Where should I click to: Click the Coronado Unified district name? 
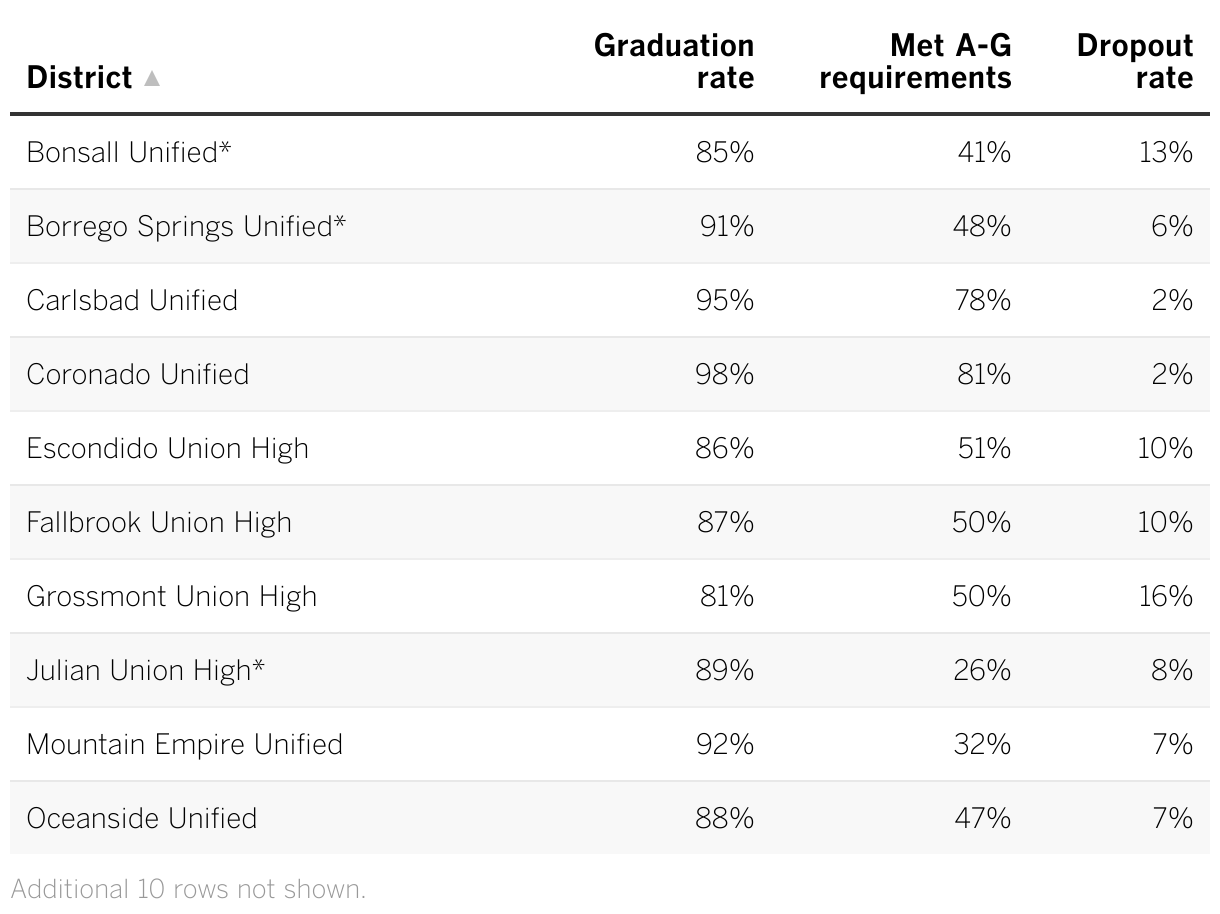(138, 374)
